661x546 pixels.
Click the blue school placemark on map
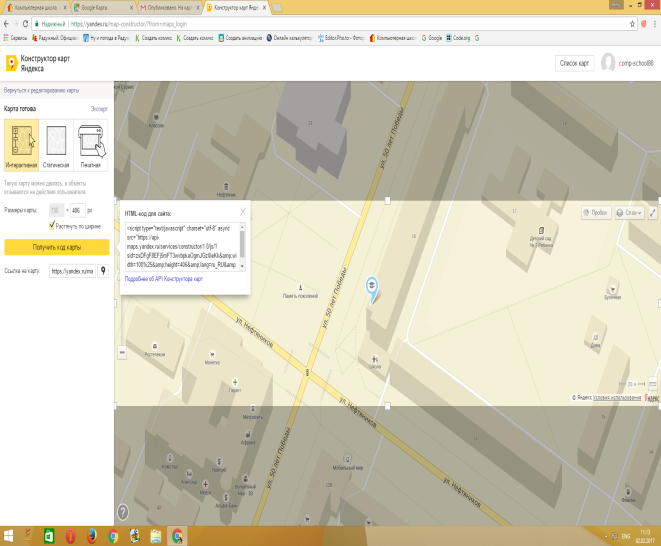point(372,289)
